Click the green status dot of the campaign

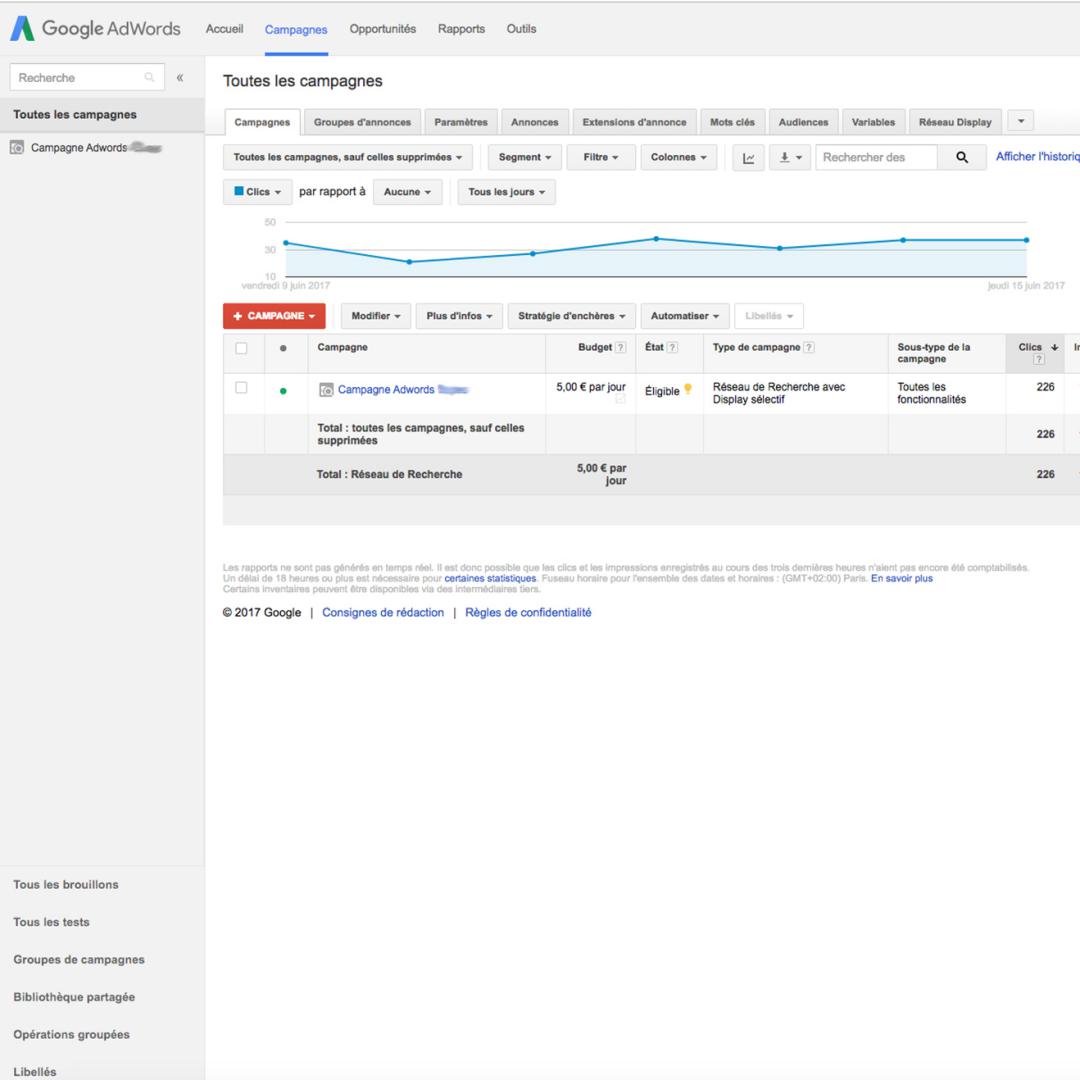pos(283,391)
